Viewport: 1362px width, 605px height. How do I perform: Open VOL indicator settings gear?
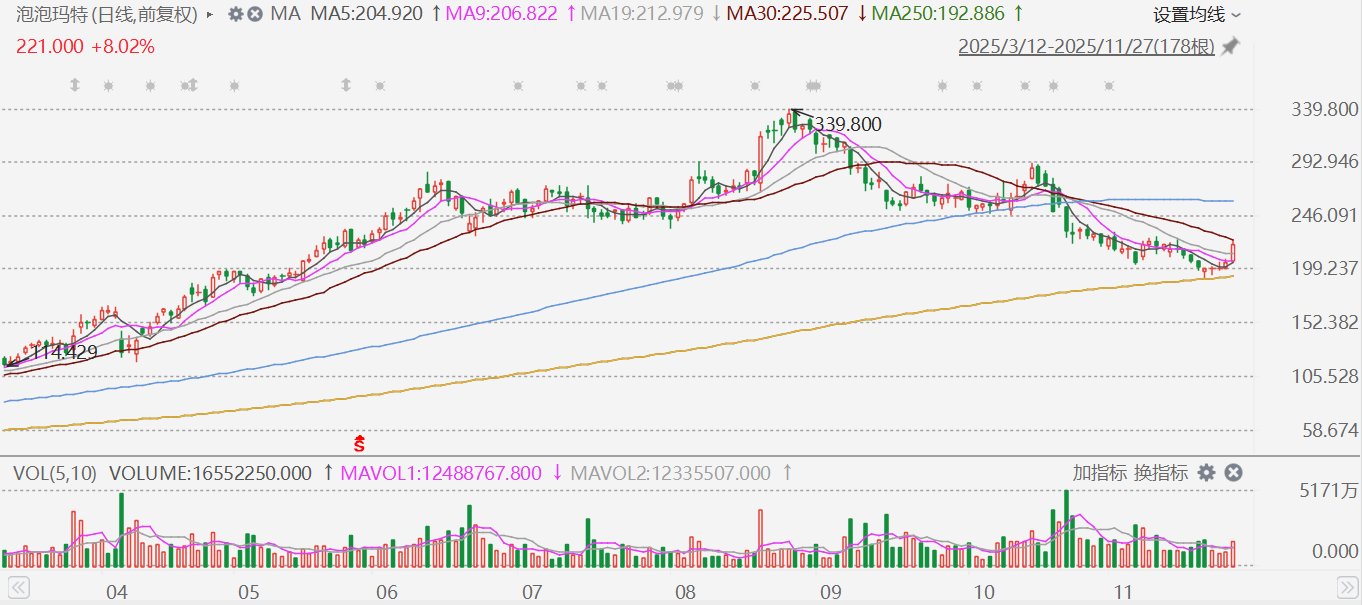click(x=1206, y=473)
